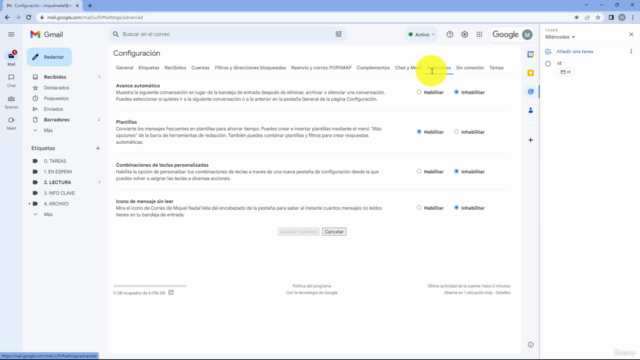This screenshot has width=640, height=360.
Task: Click the Cancelar button
Action: pos(334,232)
